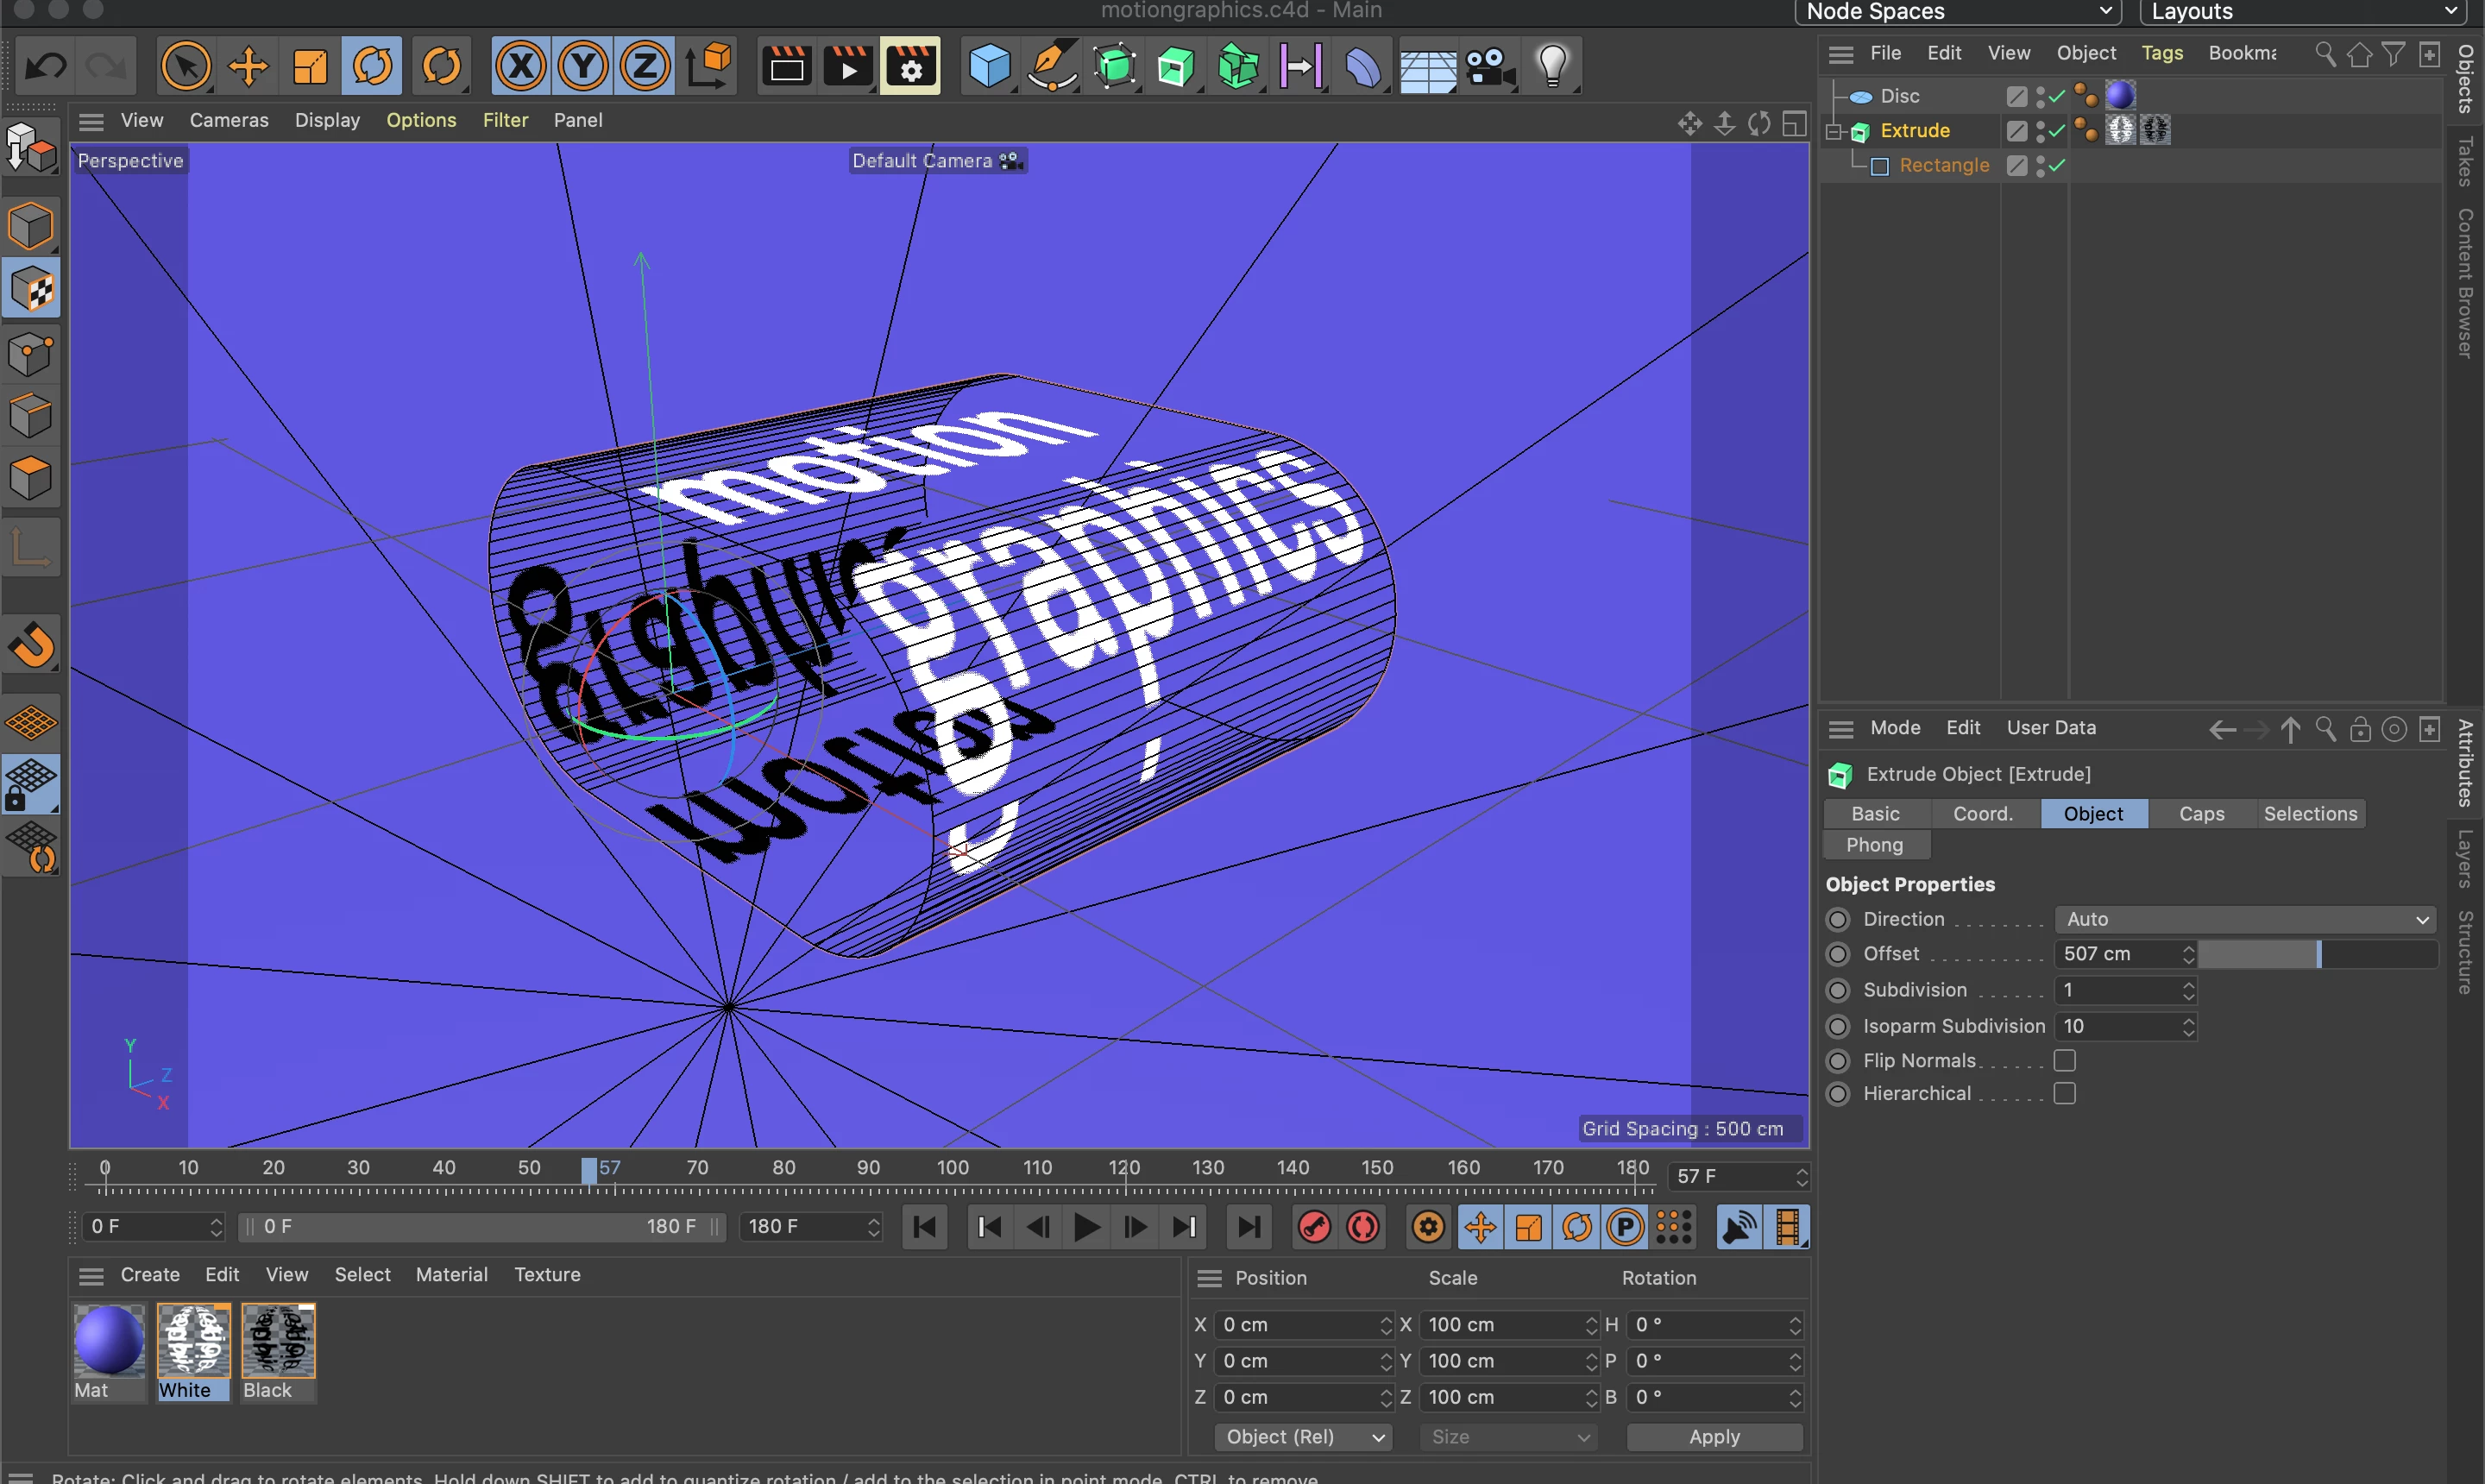2485x1484 pixels.
Task: Check the Hierarchical option
Action: (x=2064, y=1093)
